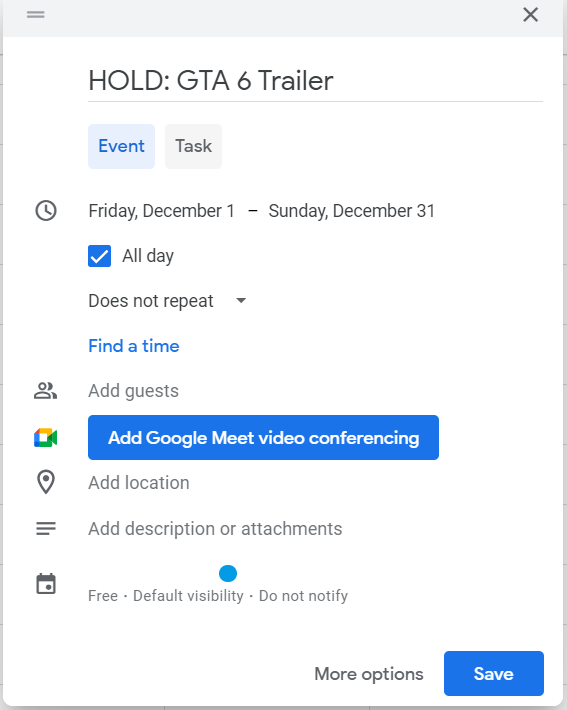The height and width of the screenshot is (710, 567).
Task: Click the location pin icon
Action: click(46, 482)
